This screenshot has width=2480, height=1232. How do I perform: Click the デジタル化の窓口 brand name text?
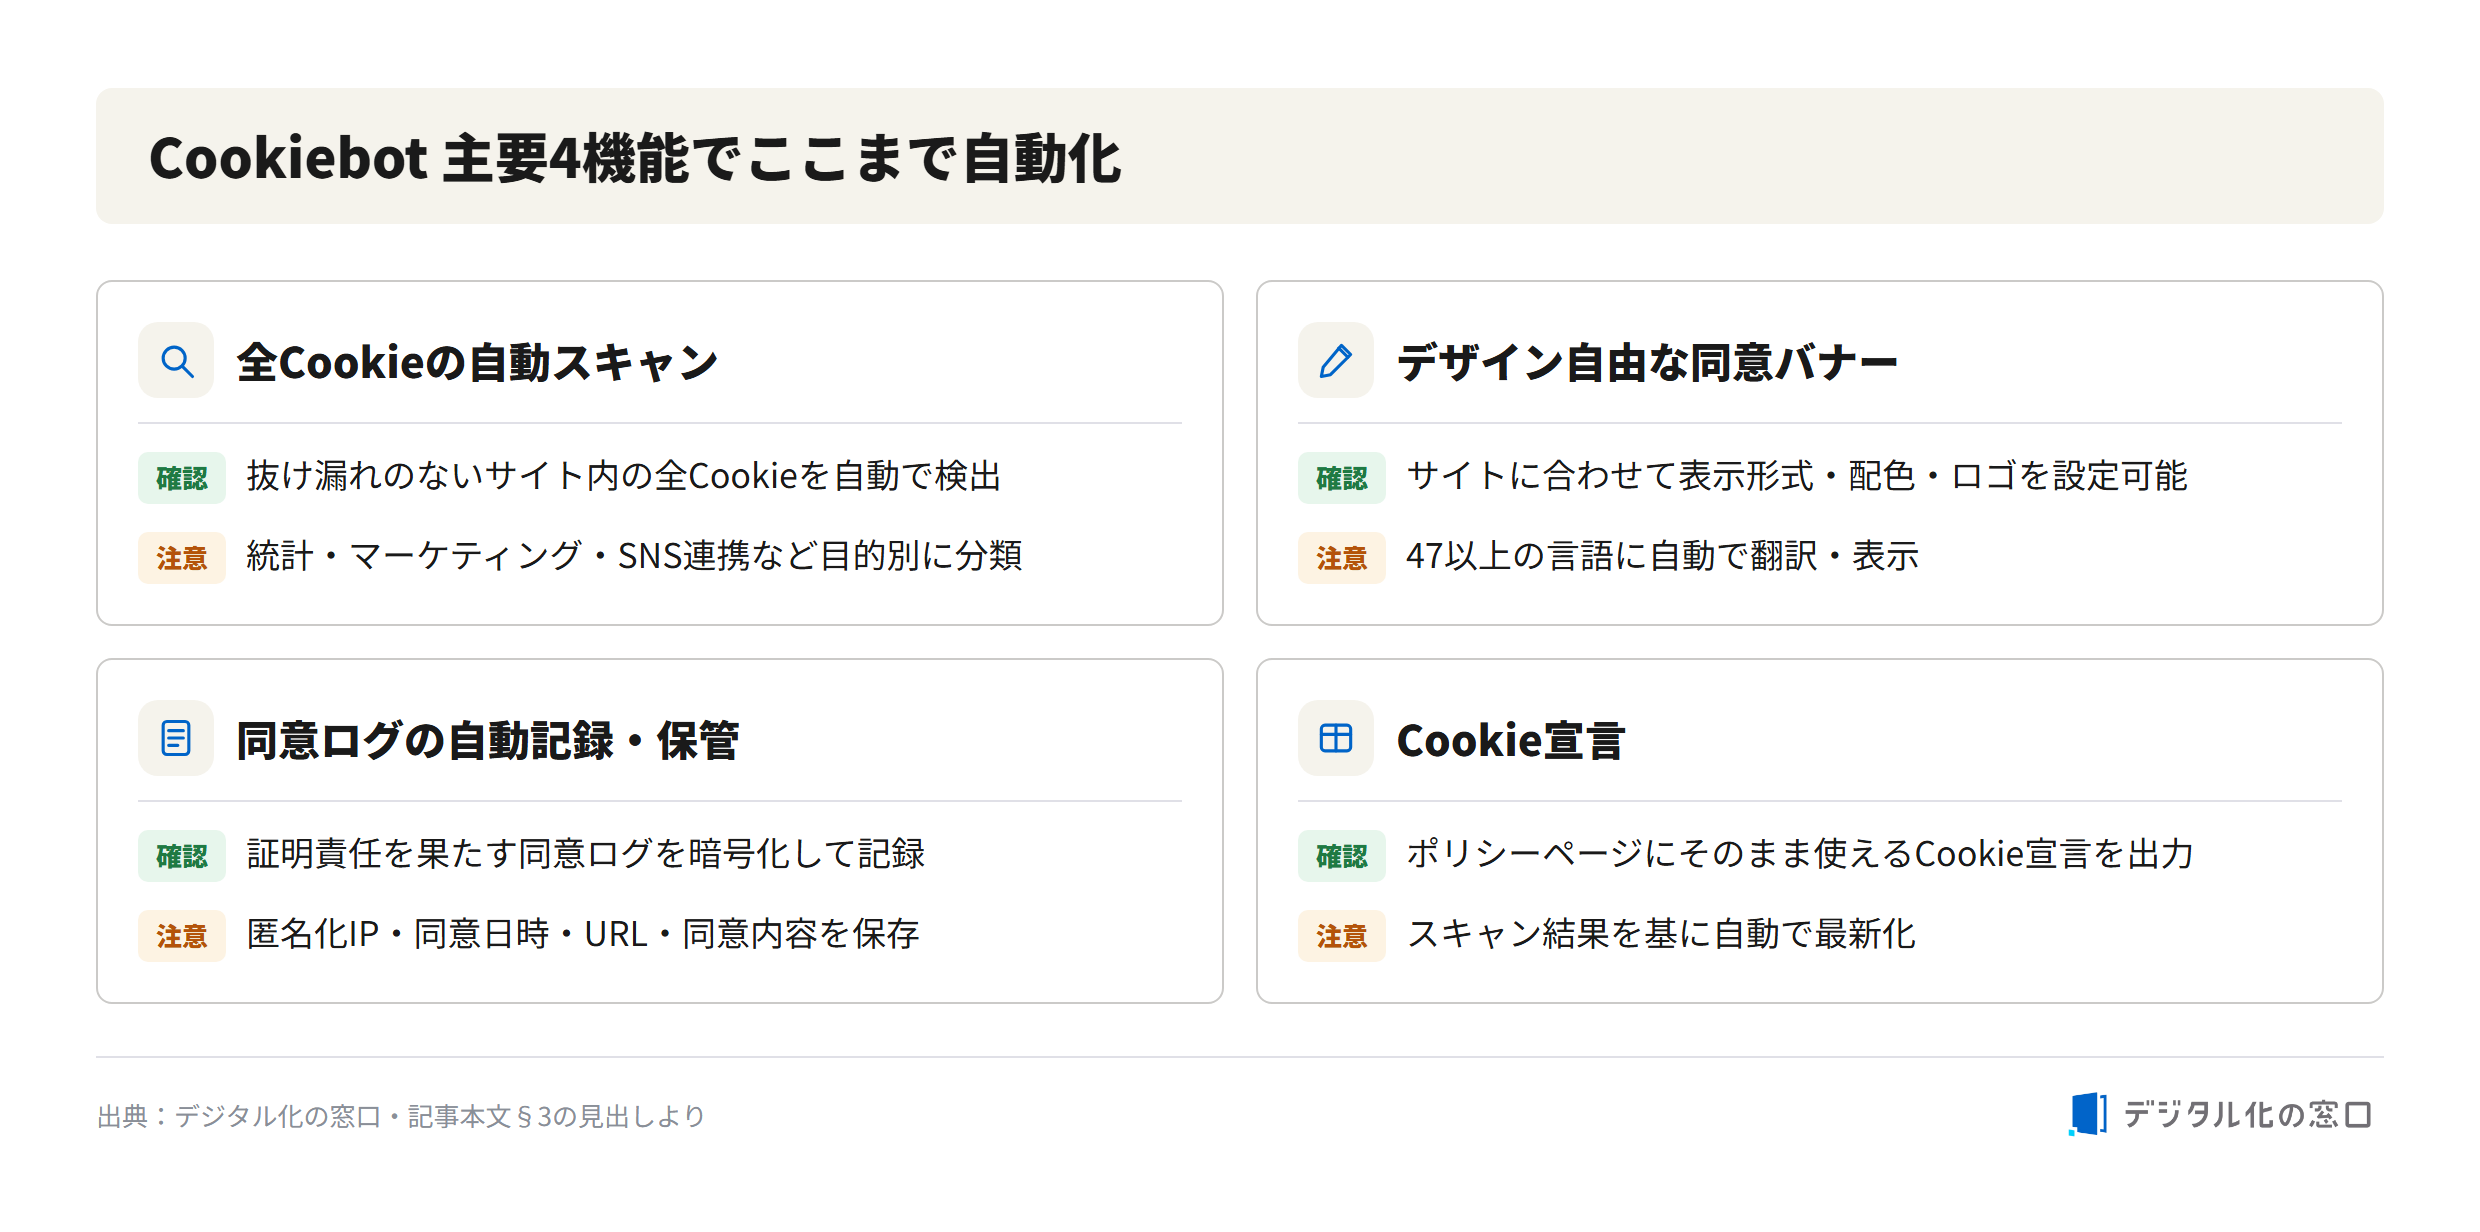tap(2247, 1115)
